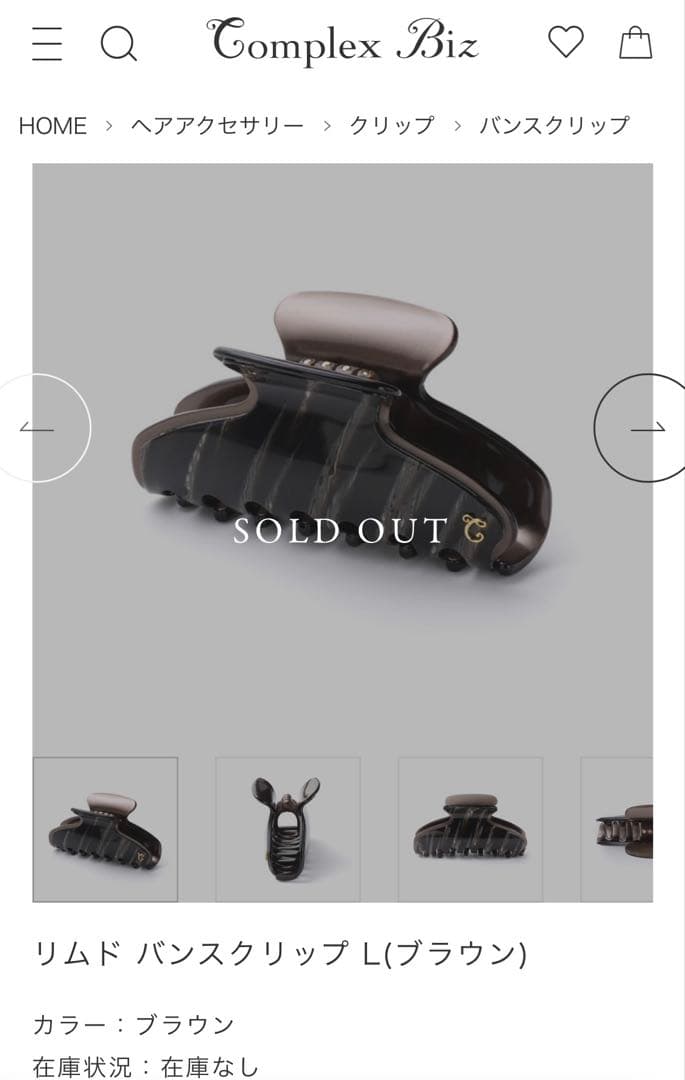Screen dimensions: 685x1080
Task: Click the カラー：ブラウン color label
Action: pyautogui.click(x=134, y=1024)
